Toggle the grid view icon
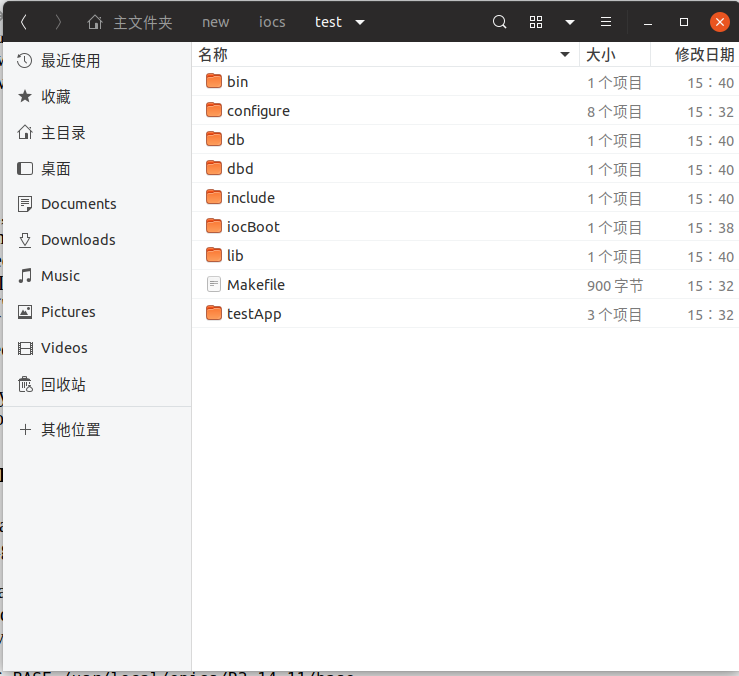 (536, 22)
